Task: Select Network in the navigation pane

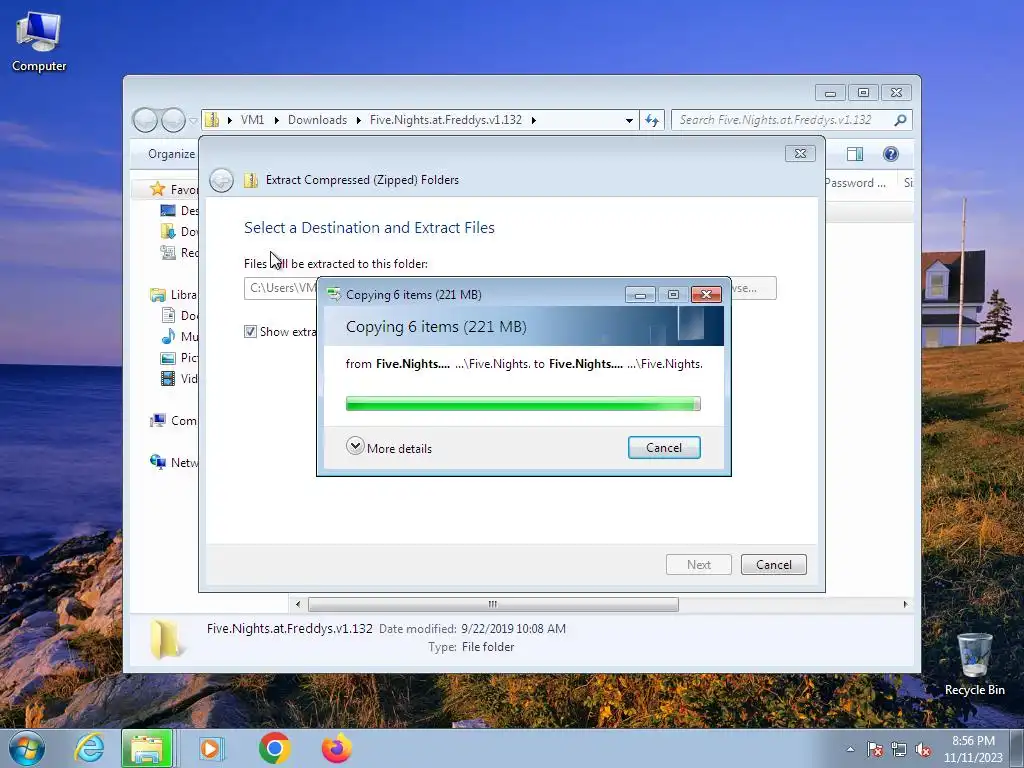Action: coord(175,462)
